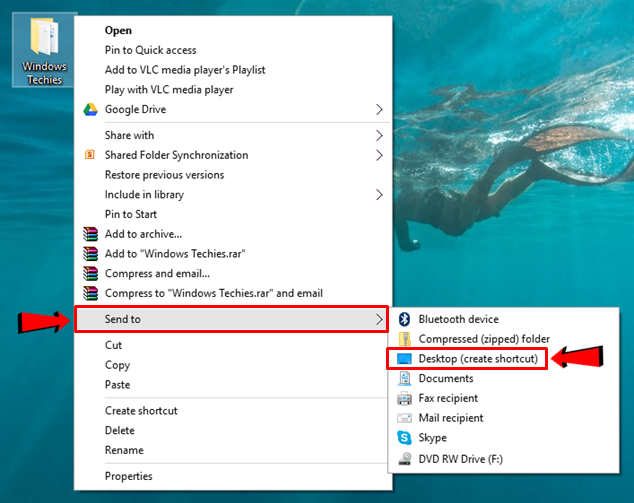
Task: Click the Bluetooth device icon
Action: coord(404,319)
